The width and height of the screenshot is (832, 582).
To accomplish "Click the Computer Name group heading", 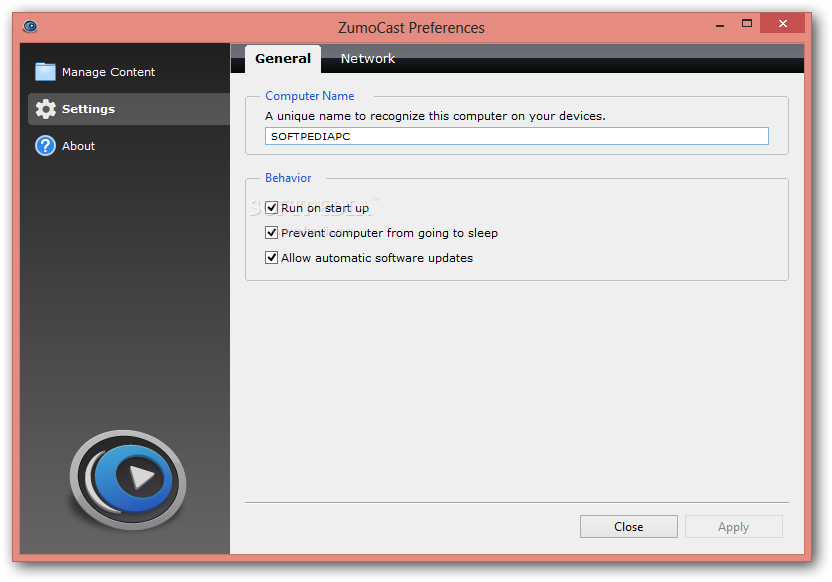I will (310, 96).
